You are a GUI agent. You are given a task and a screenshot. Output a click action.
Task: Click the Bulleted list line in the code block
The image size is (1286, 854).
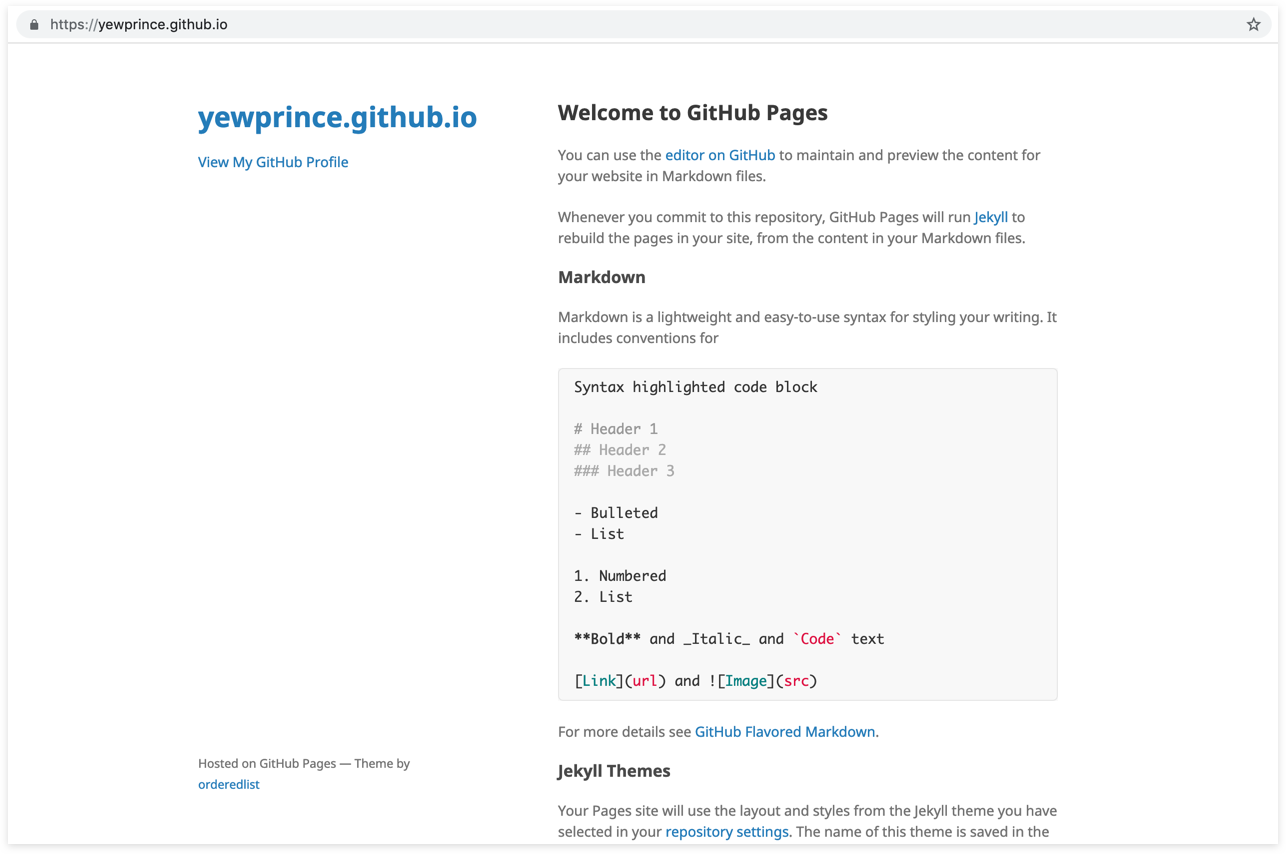pyautogui.click(x=616, y=512)
